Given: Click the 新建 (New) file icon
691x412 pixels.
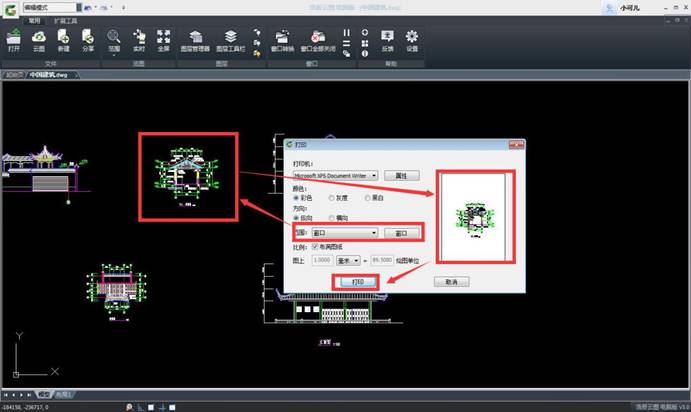Looking at the screenshot, I should point(64,39).
